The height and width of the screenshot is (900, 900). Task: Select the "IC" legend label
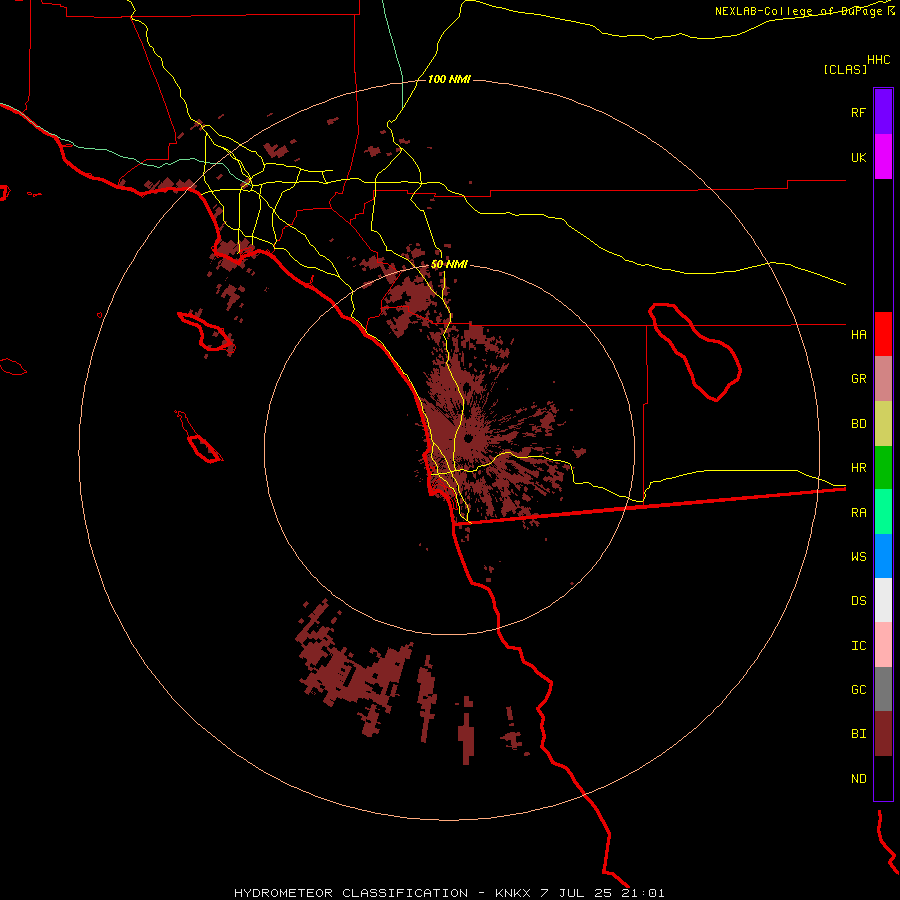(x=858, y=646)
